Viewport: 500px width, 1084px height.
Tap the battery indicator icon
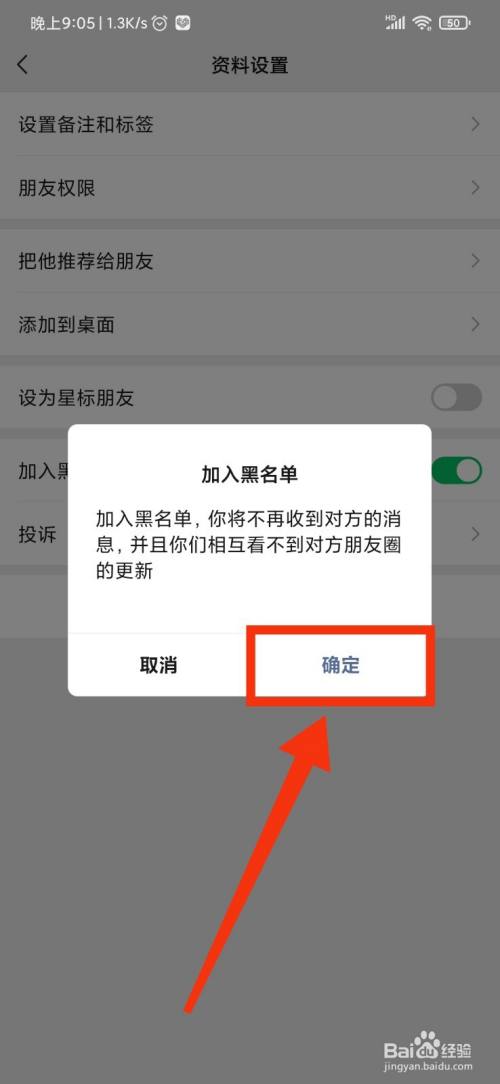click(454, 24)
